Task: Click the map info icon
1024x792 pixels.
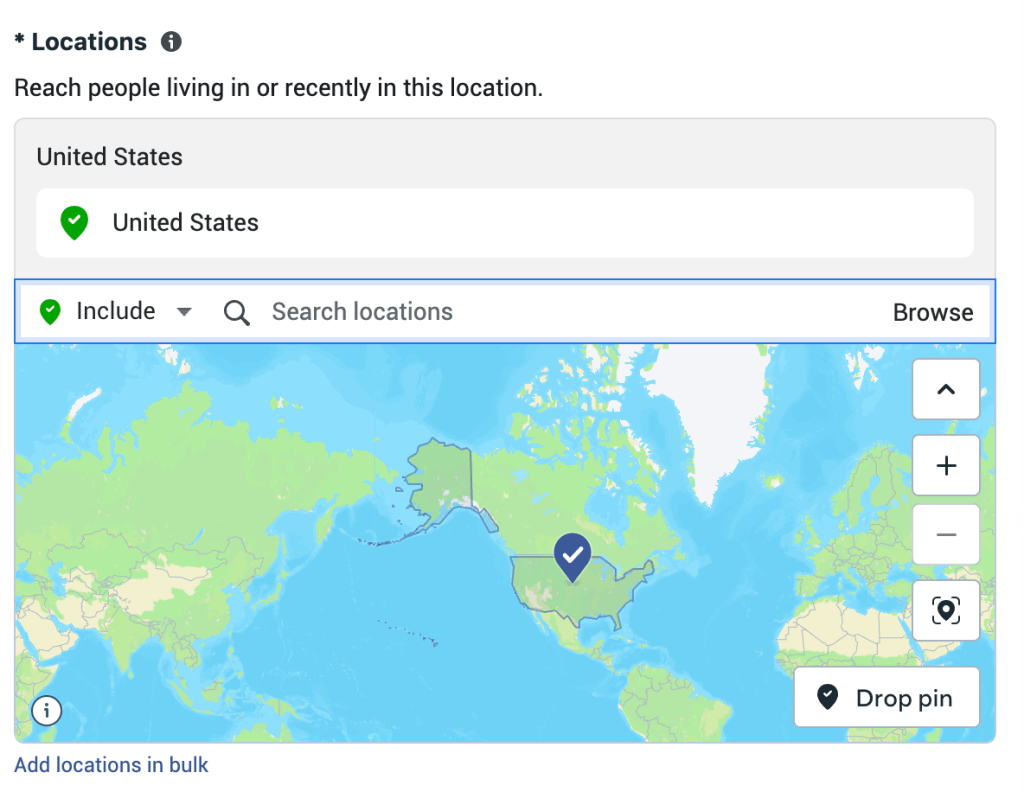Action: pos(47,711)
